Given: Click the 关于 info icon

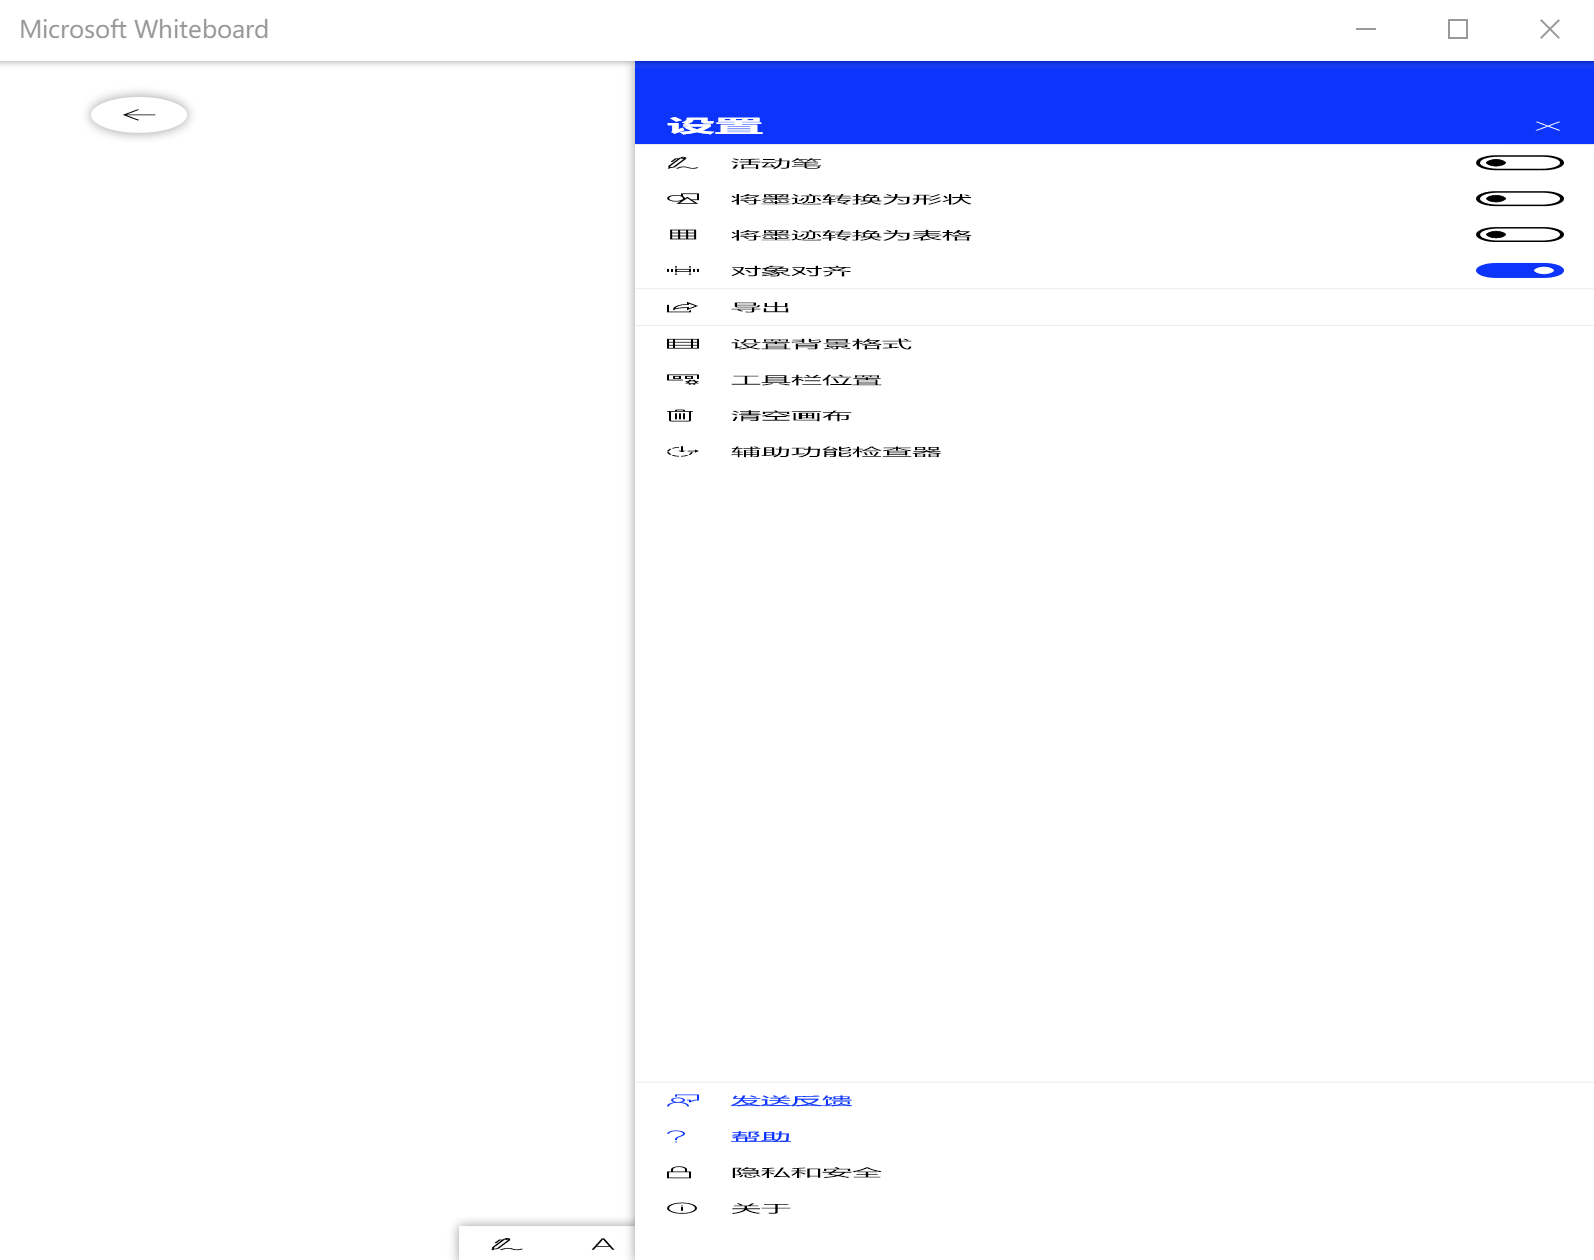Looking at the screenshot, I should pos(682,1209).
